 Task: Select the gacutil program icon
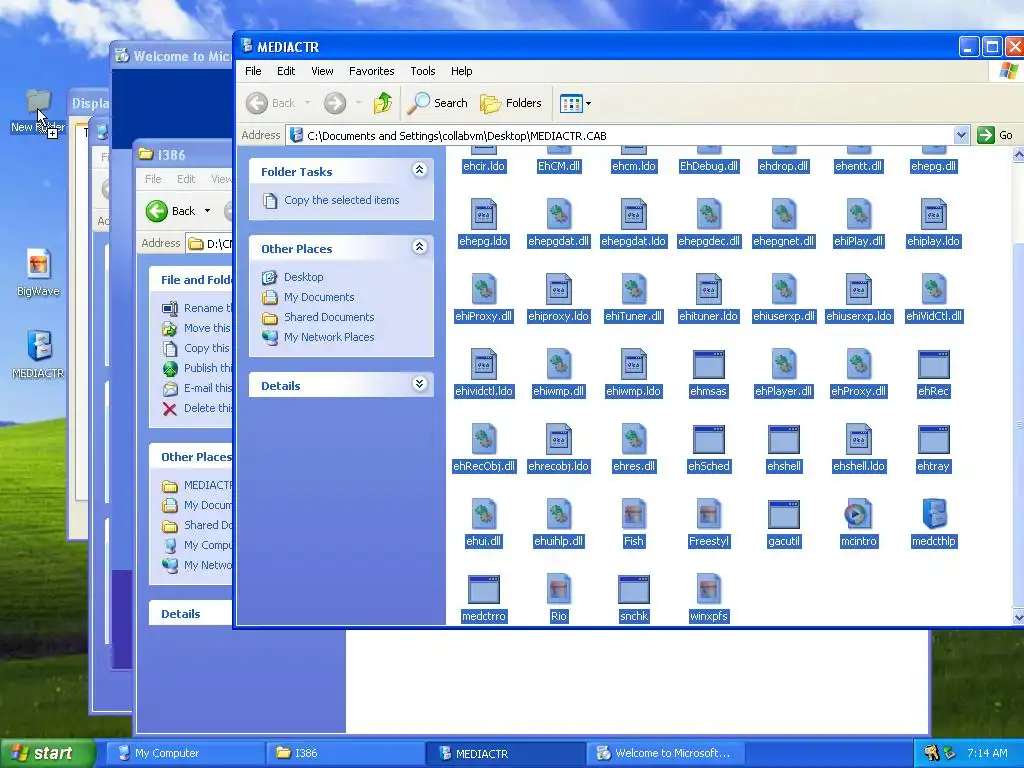784,514
